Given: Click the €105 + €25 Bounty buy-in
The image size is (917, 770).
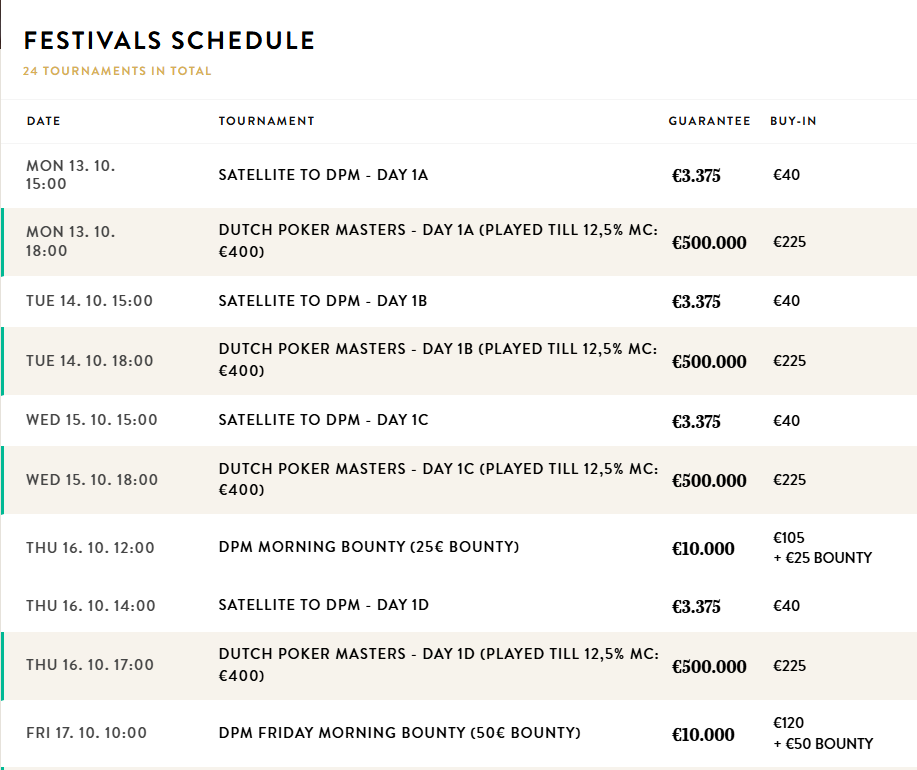Looking at the screenshot, I should pos(822,548).
